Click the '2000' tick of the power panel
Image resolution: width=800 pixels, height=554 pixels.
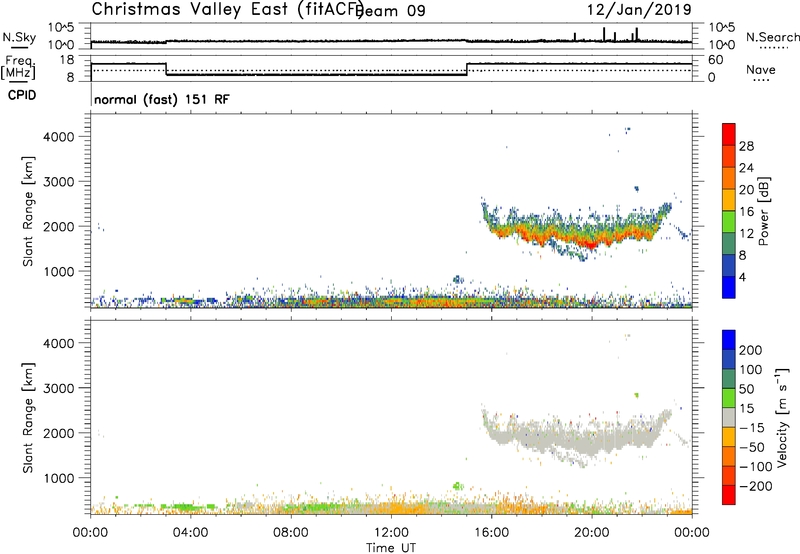click(x=58, y=226)
